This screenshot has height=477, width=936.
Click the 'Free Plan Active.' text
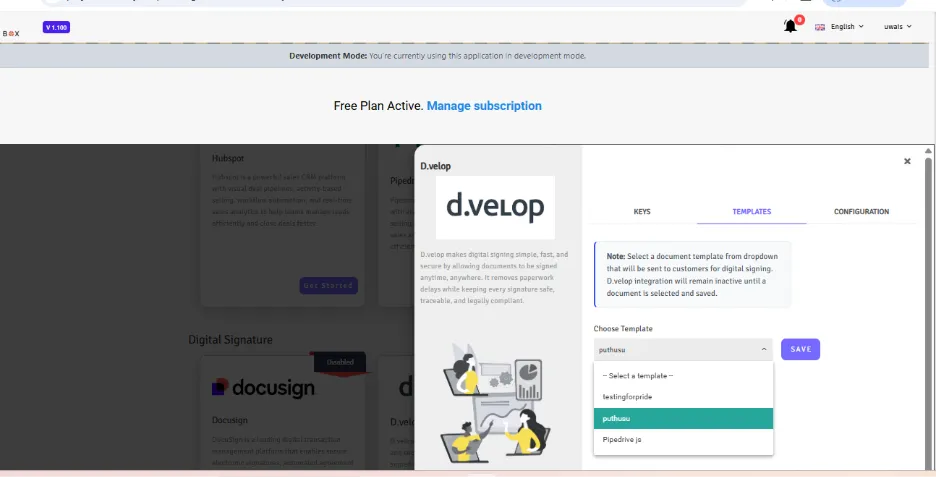tap(378, 106)
